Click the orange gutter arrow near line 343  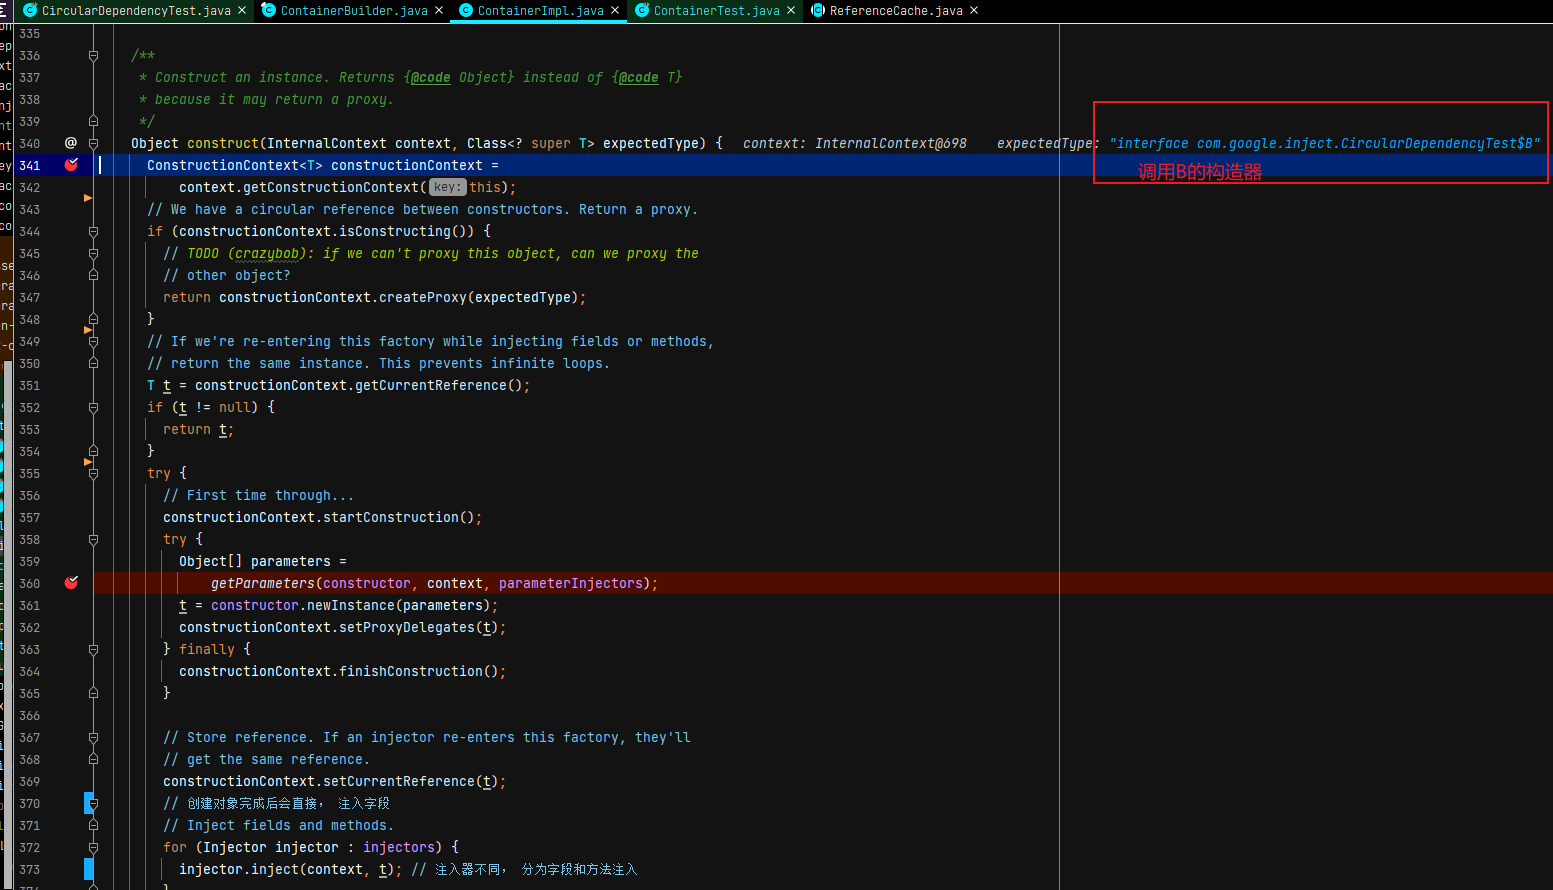pos(88,198)
